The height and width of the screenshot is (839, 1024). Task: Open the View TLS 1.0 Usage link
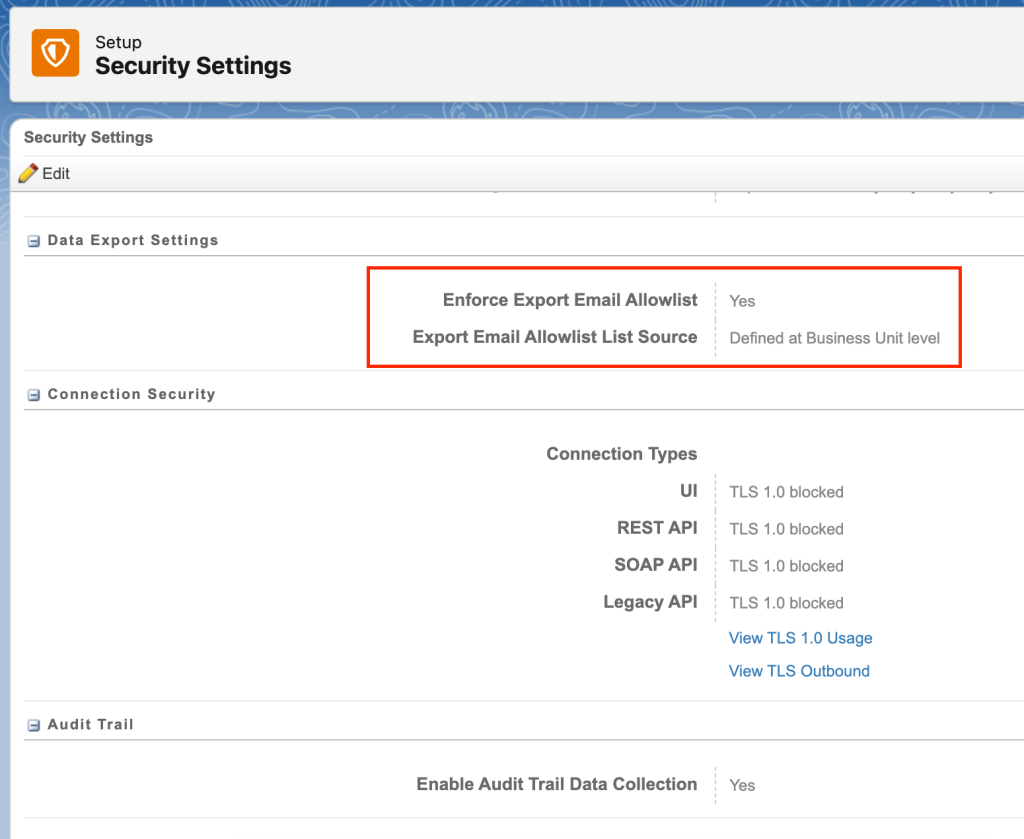[800, 637]
